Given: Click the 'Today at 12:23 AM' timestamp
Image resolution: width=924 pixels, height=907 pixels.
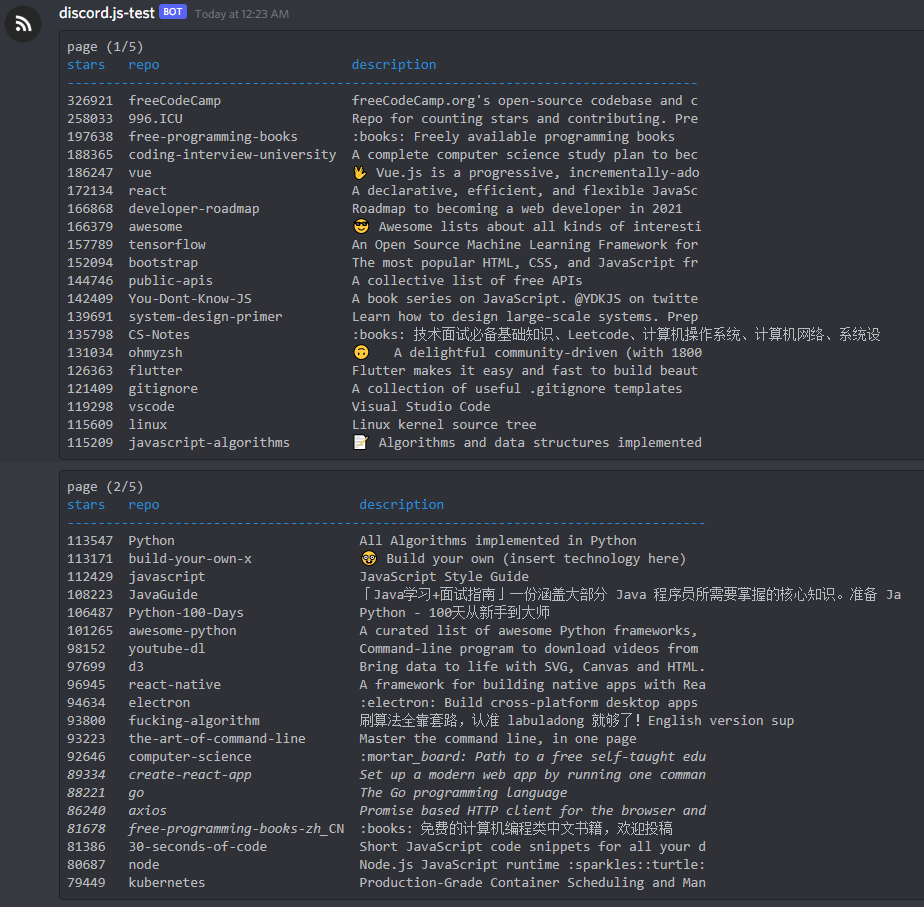Looking at the screenshot, I should point(242,14).
